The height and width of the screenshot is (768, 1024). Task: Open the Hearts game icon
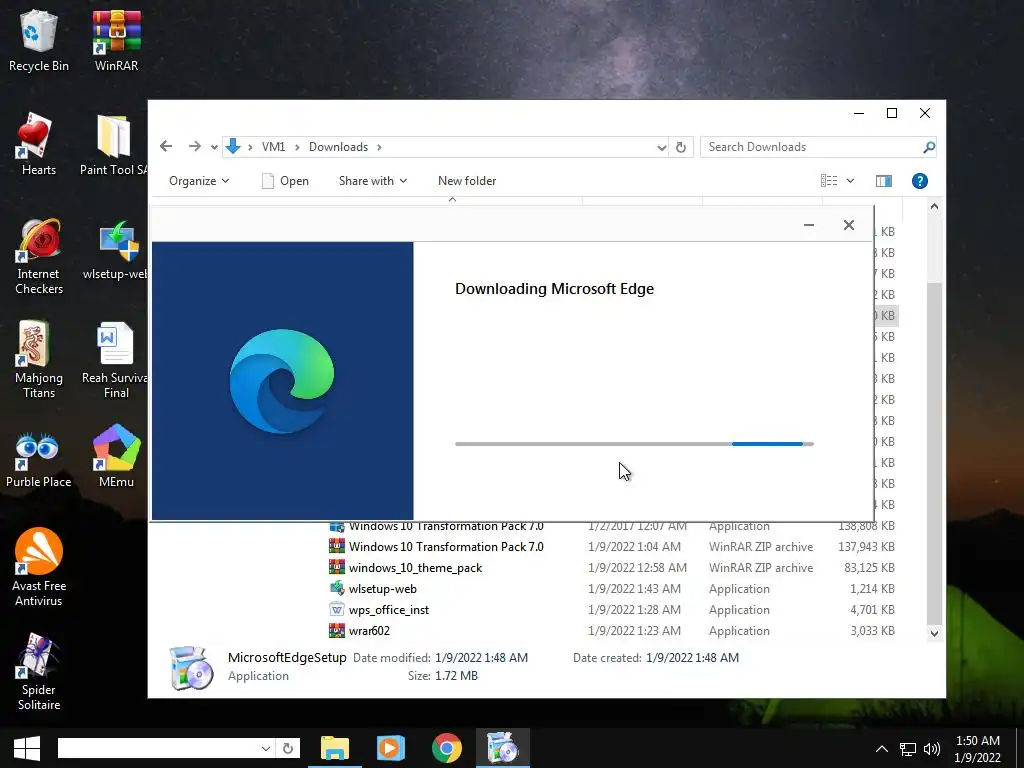coord(39,144)
